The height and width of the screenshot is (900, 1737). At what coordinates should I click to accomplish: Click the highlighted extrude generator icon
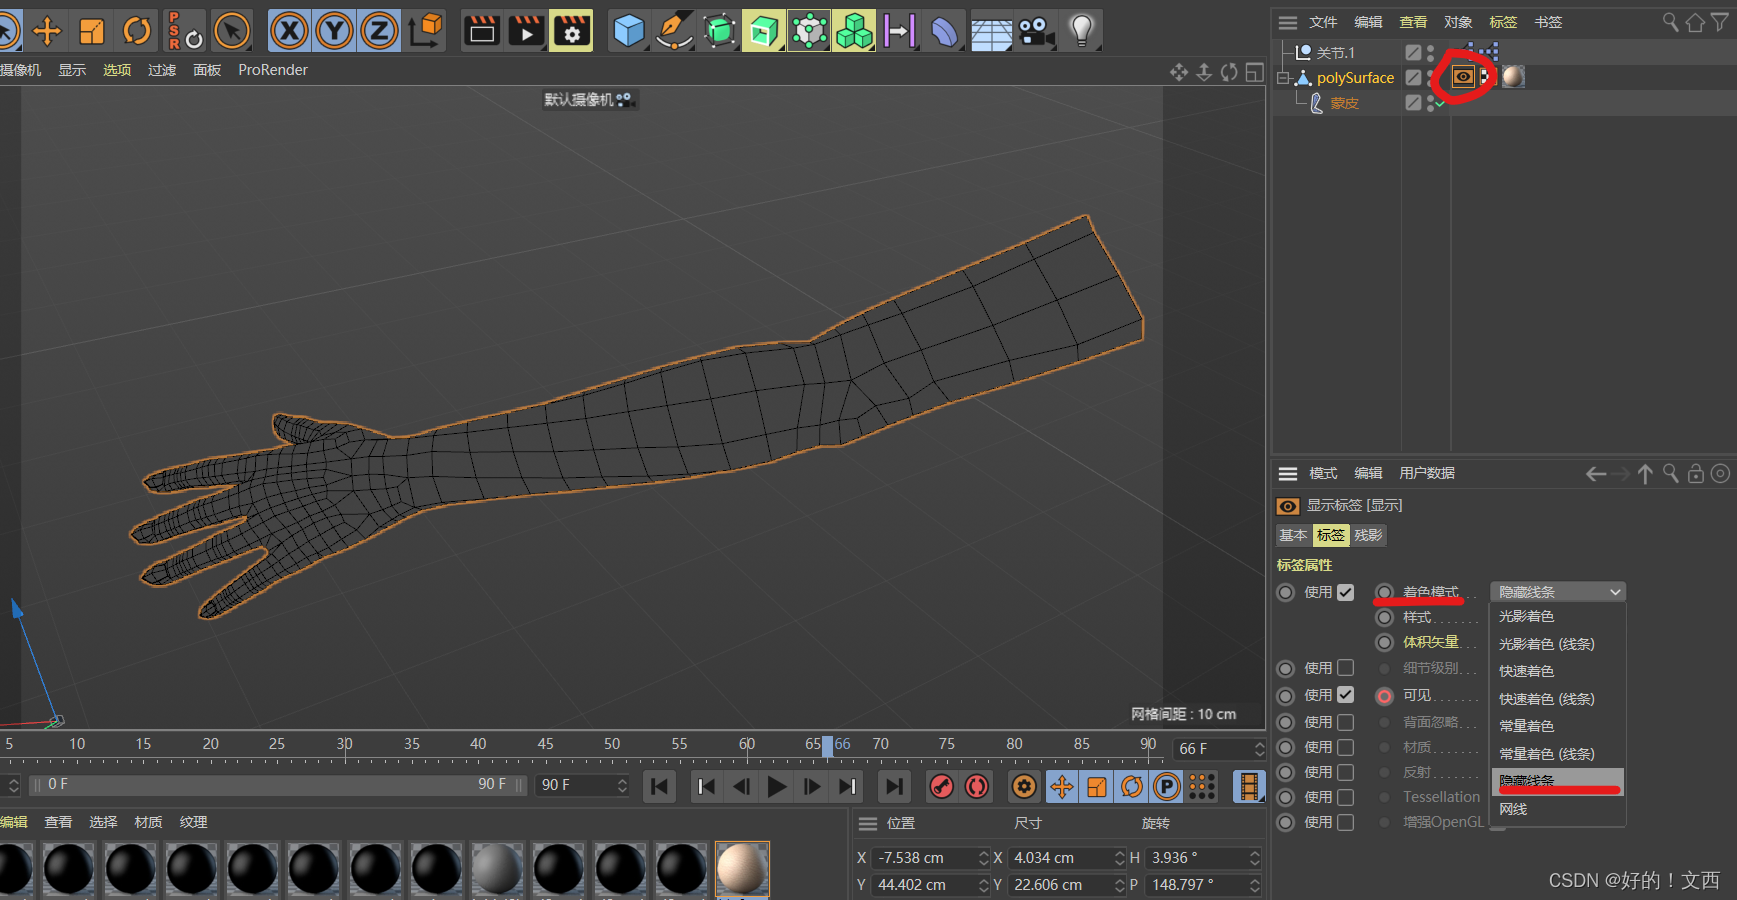click(x=763, y=31)
